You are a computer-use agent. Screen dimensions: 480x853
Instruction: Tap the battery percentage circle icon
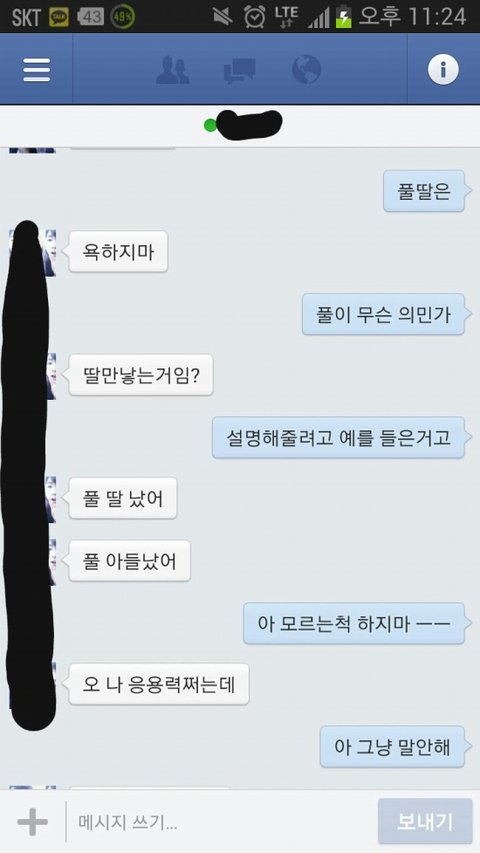(x=123, y=17)
